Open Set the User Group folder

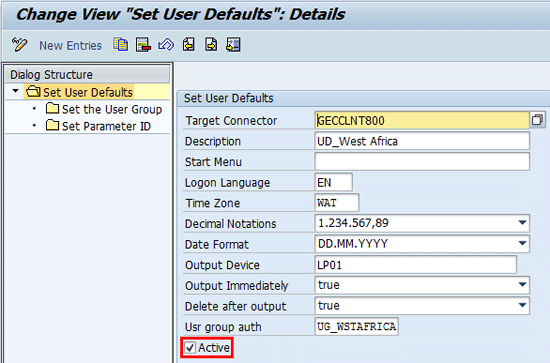pos(104,109)
